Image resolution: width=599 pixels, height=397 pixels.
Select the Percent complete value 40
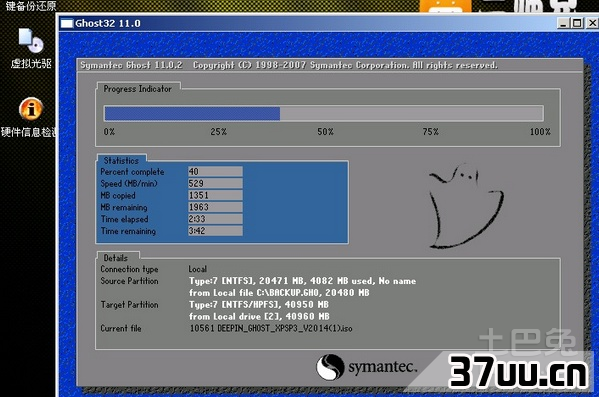point(215,172)
